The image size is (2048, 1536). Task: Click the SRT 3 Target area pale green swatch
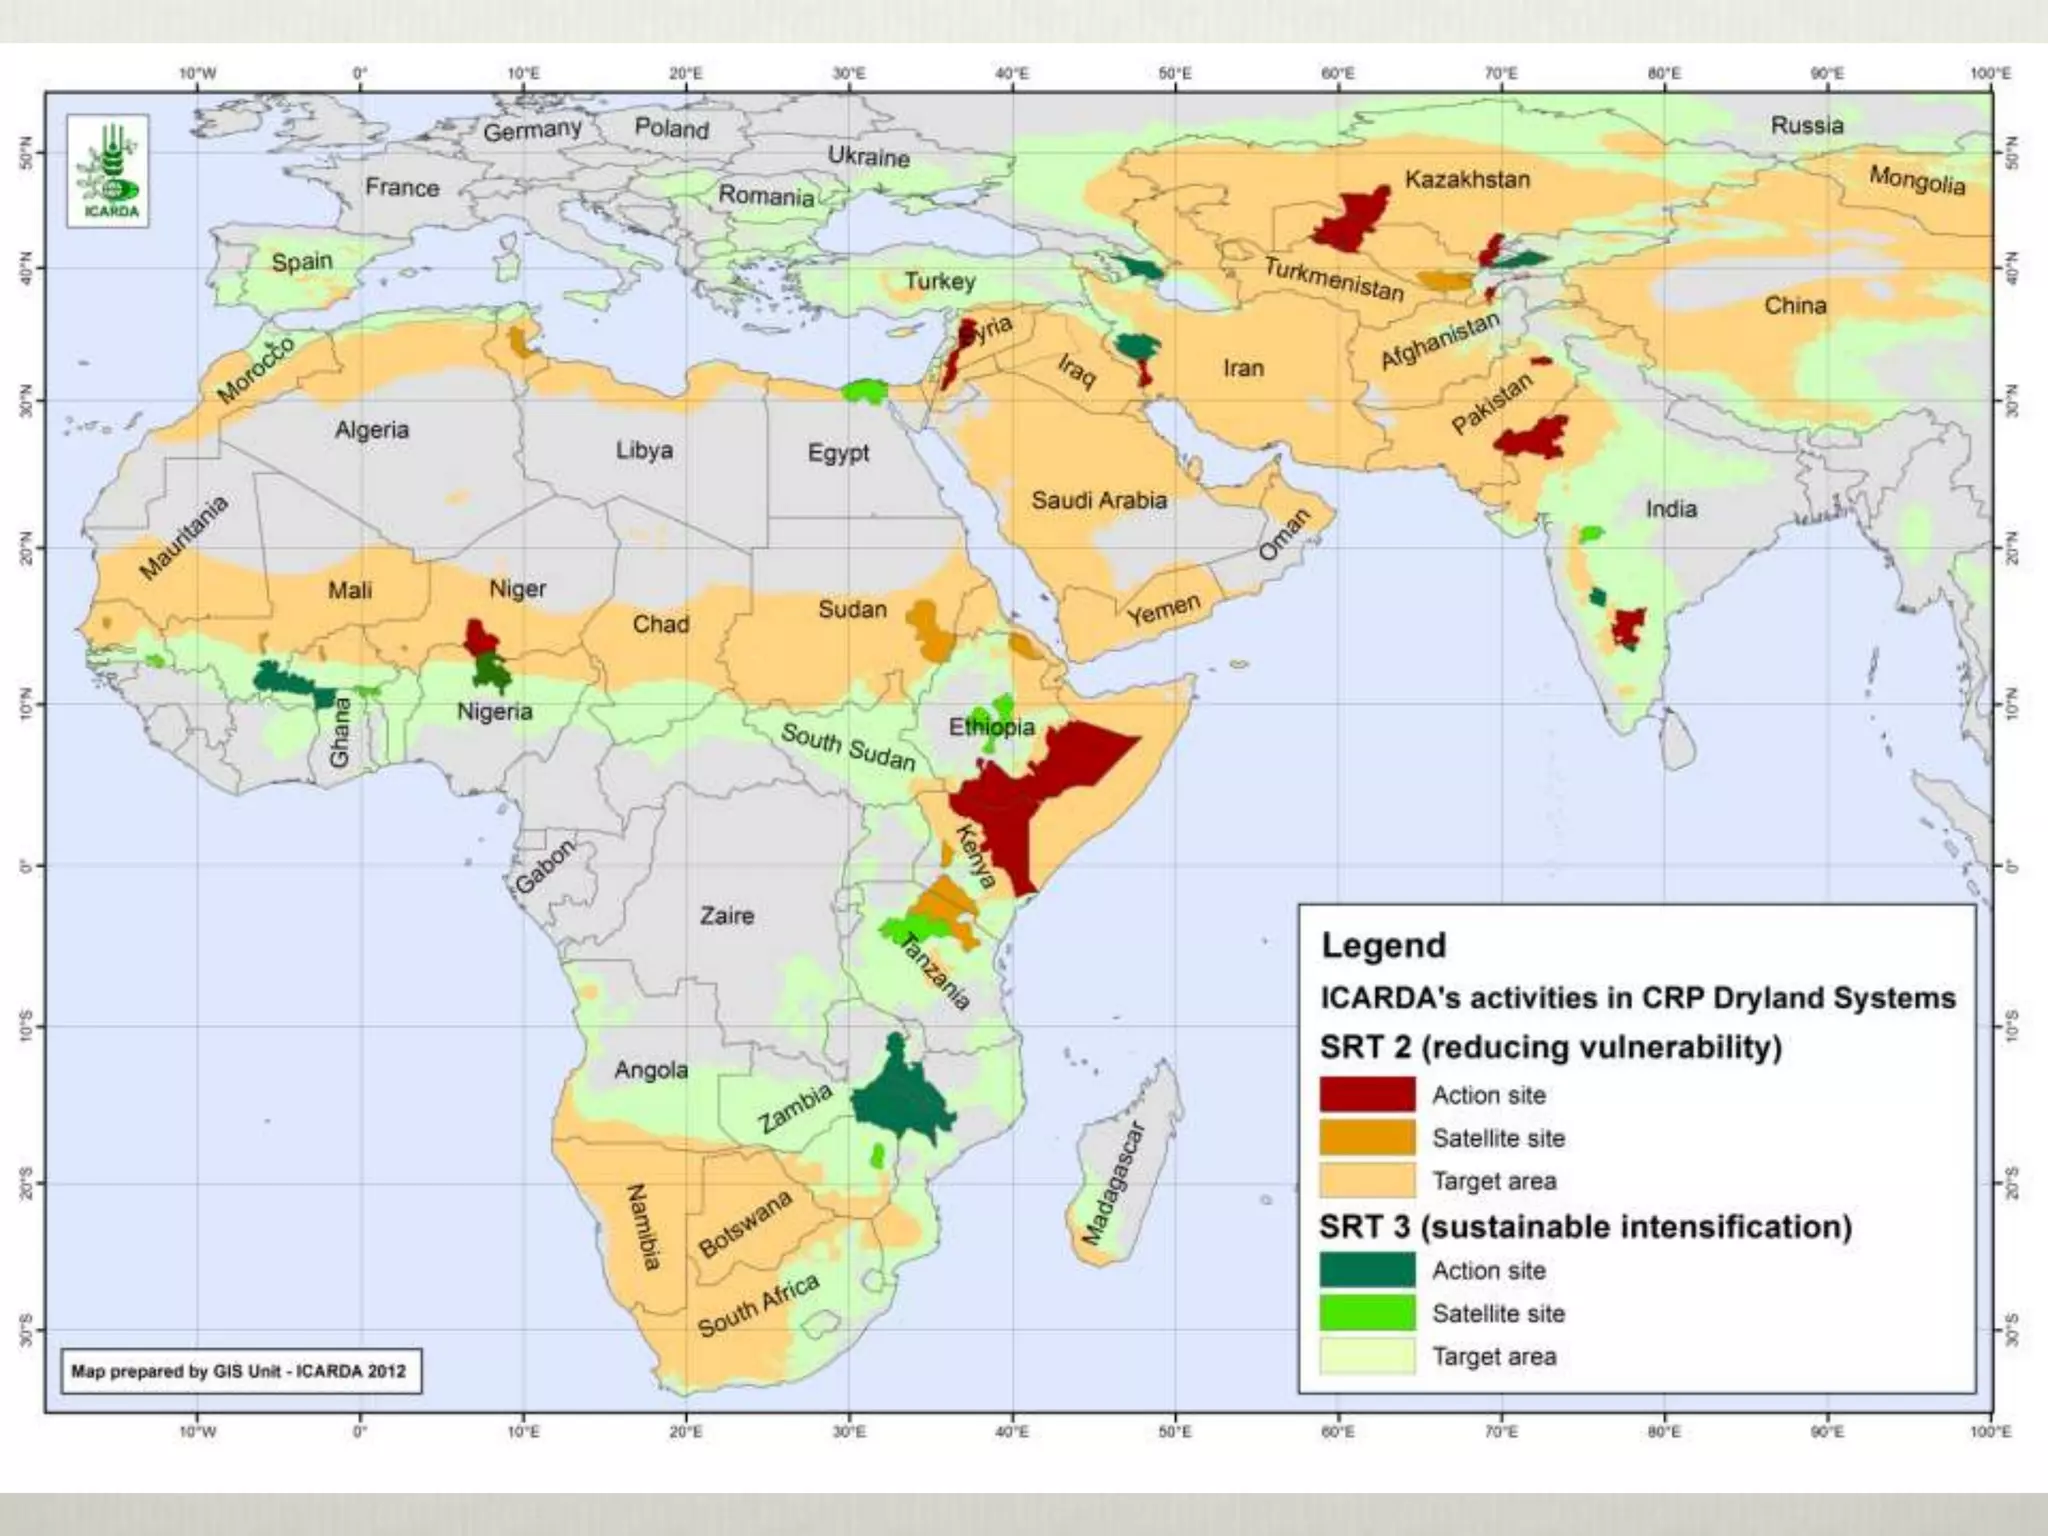tap(1367, 1356)
